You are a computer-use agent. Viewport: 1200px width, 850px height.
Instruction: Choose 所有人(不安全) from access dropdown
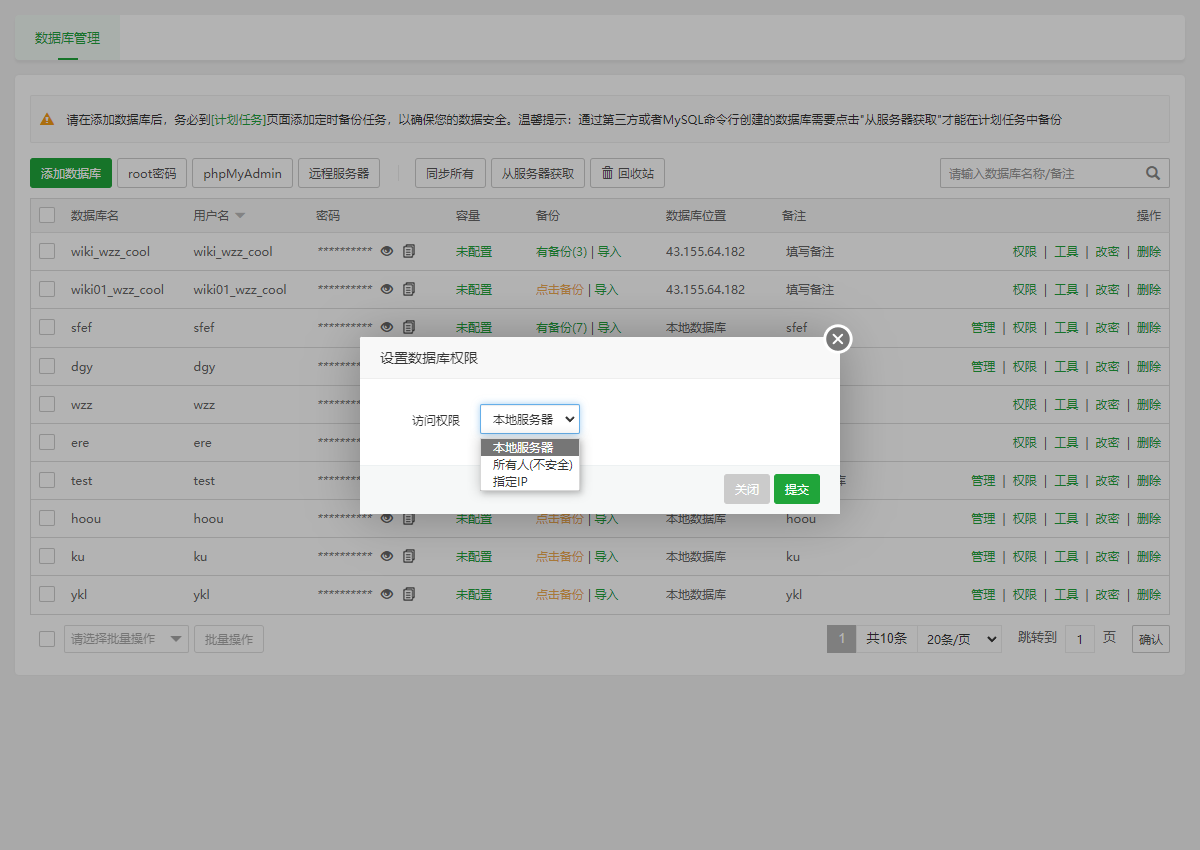coord(531,465)
